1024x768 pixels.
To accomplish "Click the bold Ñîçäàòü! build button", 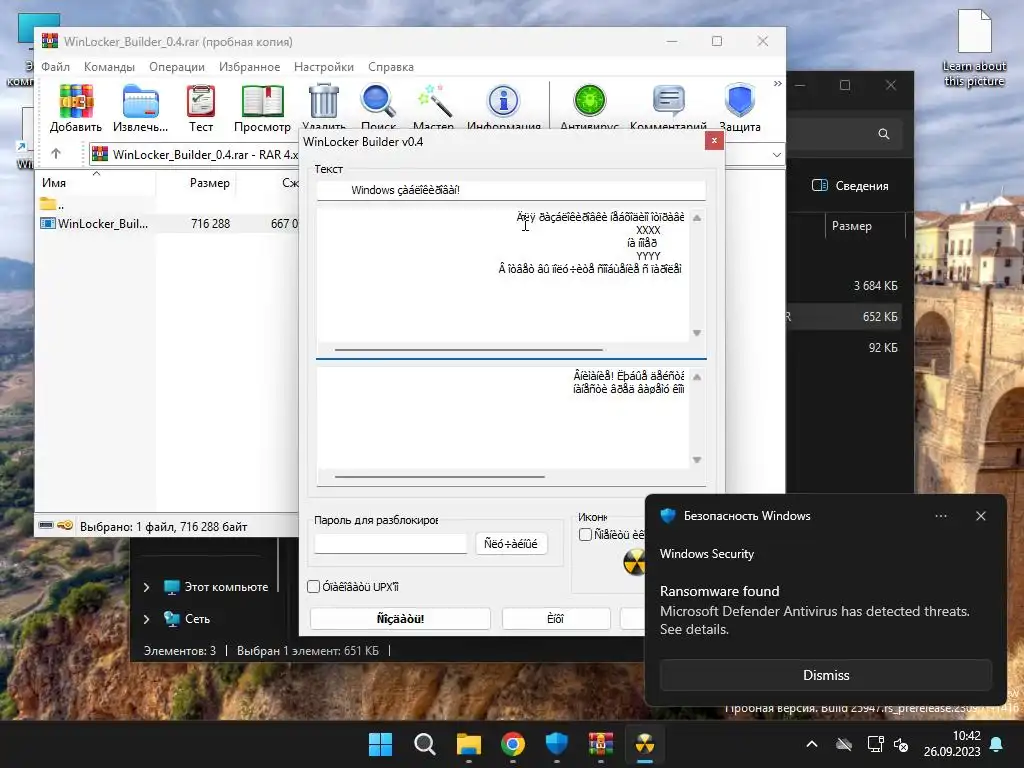I will click(x=400, y=618).
